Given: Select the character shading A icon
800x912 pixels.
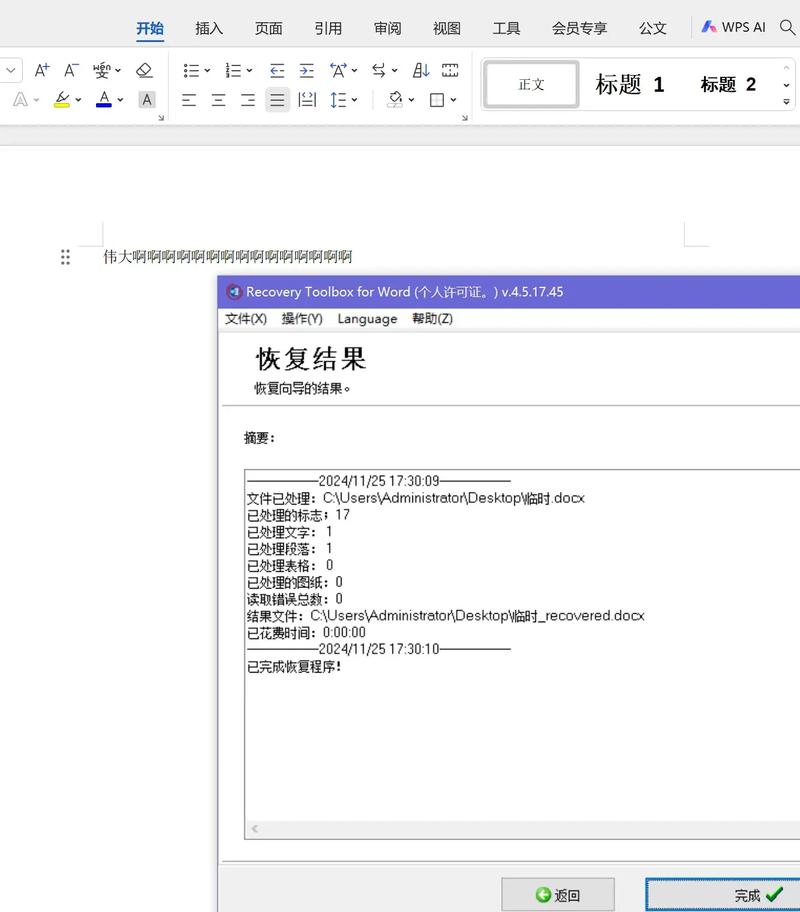Looking at the screenshot, I should (x=146, y=100).
